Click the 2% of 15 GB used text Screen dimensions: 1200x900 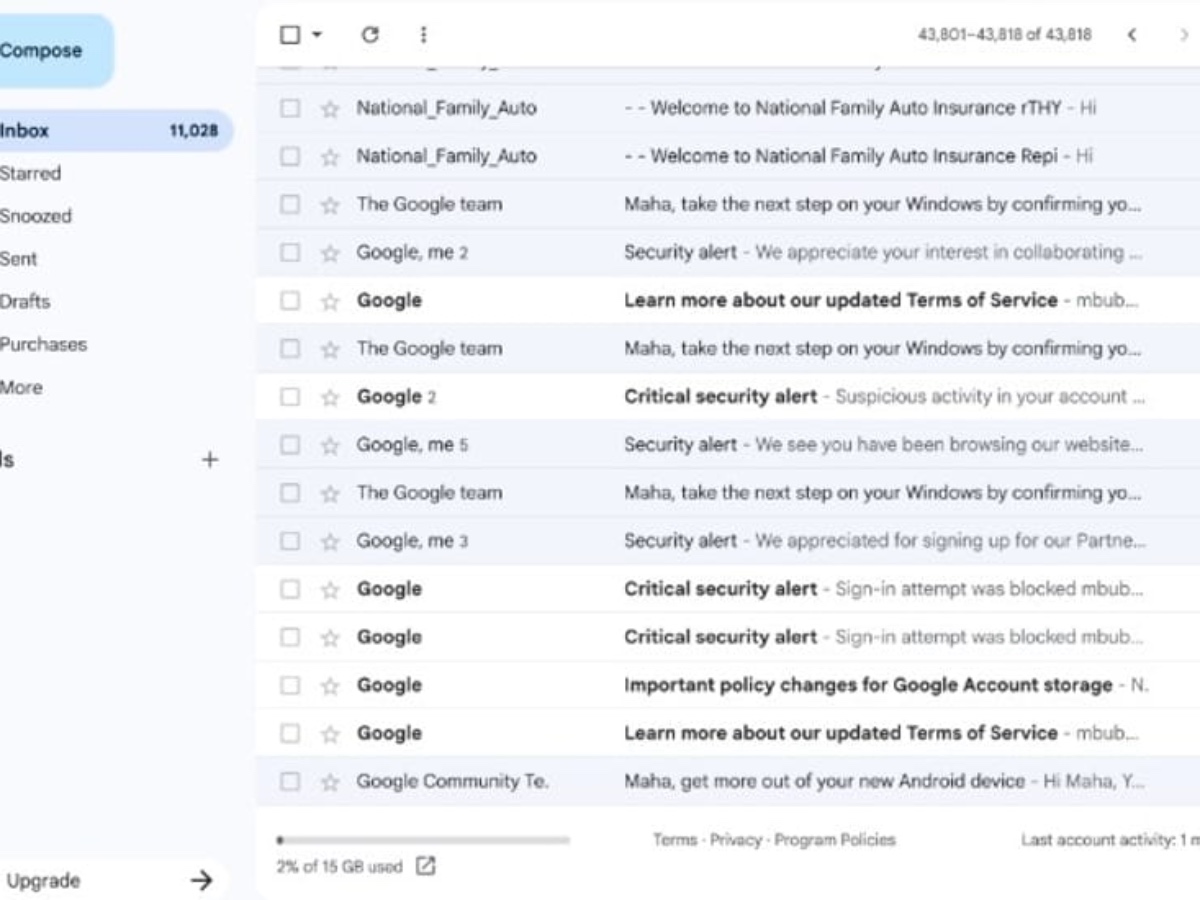340,867
